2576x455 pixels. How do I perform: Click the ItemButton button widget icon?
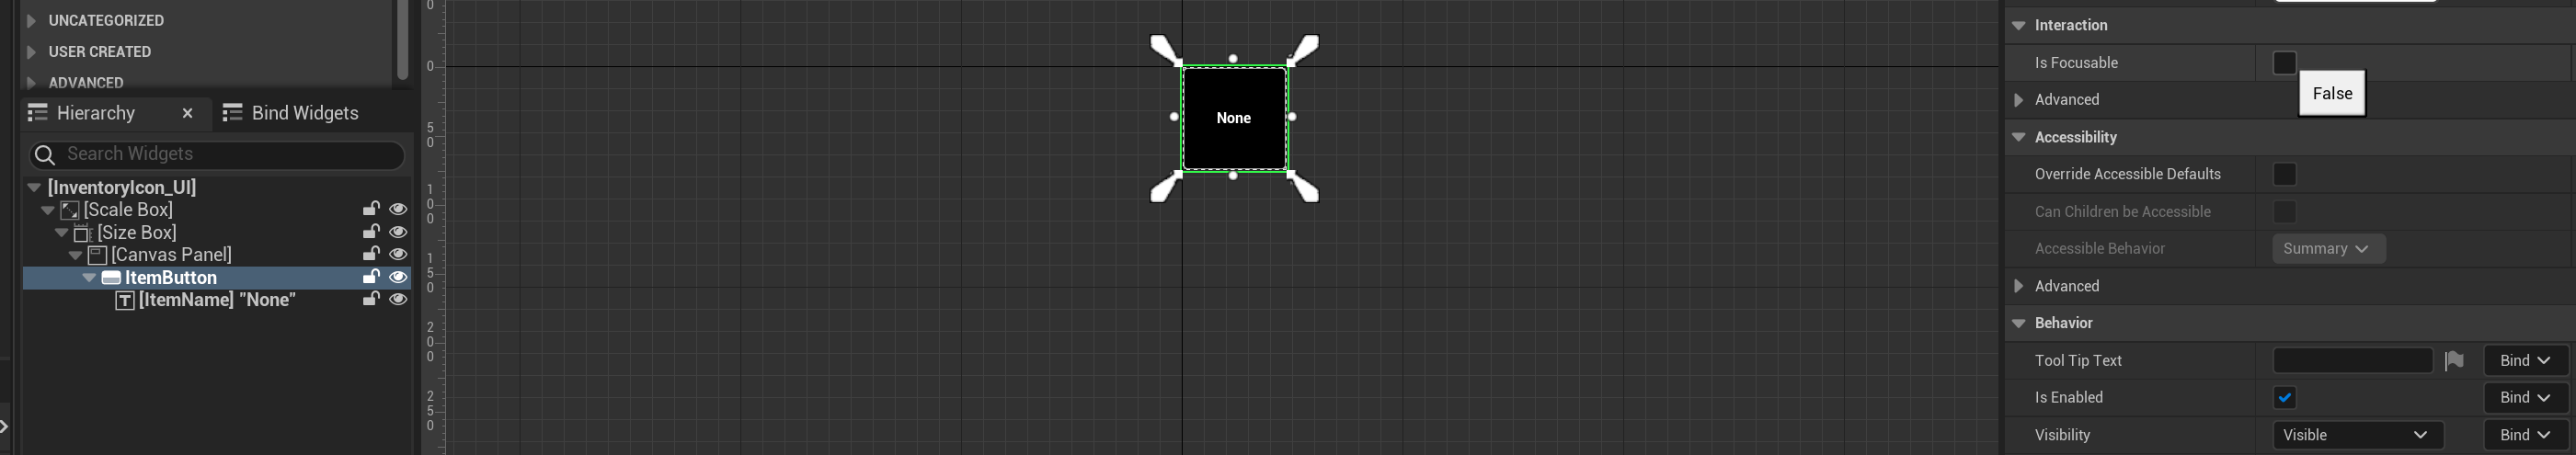point(111,278)
